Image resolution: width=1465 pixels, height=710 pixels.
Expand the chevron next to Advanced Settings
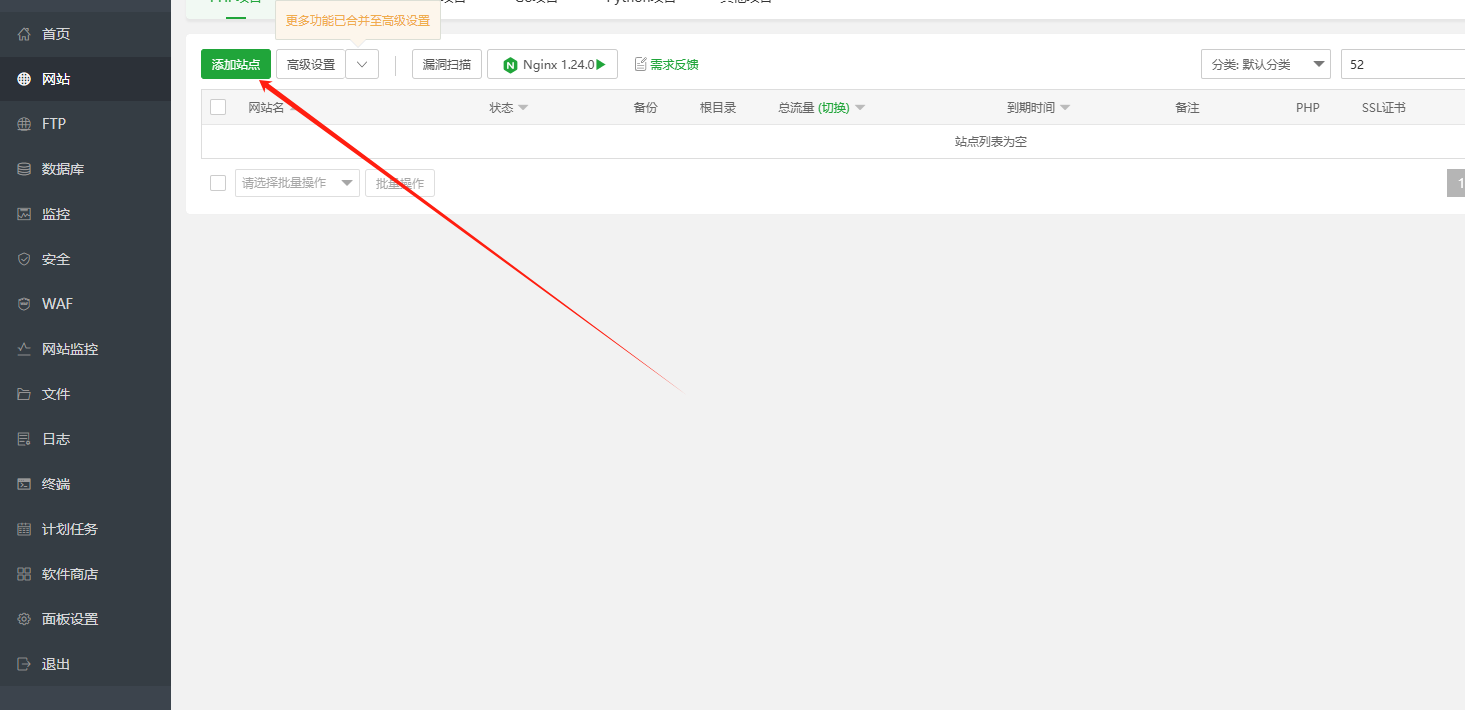pyautogui.click(x=362, y=64)
